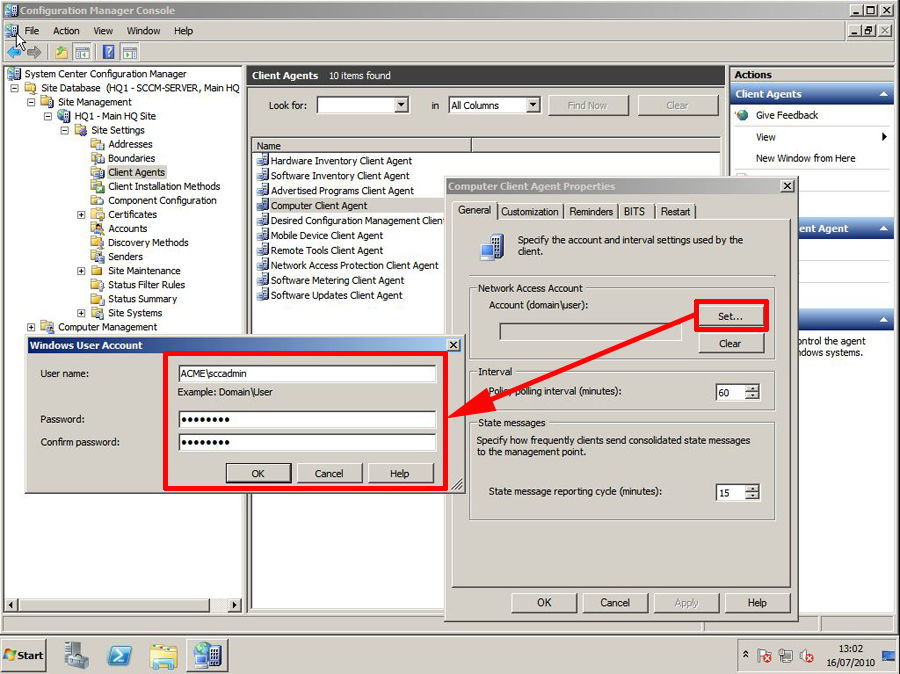Expand the Certificates tree node
The image size is (900, 674).
tap(81, 215)
